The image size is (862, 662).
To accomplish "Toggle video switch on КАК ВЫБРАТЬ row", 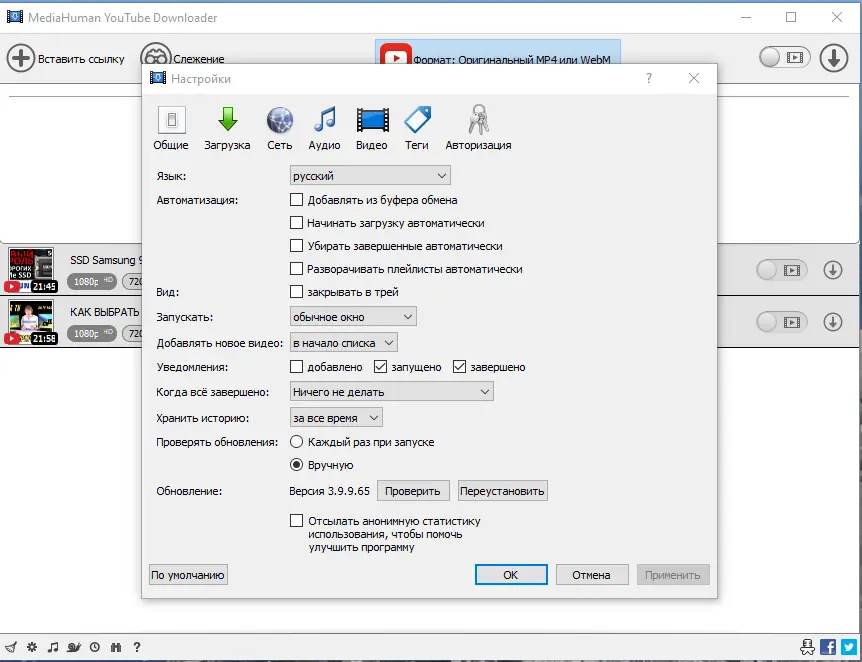I will (x=782, y=322).
